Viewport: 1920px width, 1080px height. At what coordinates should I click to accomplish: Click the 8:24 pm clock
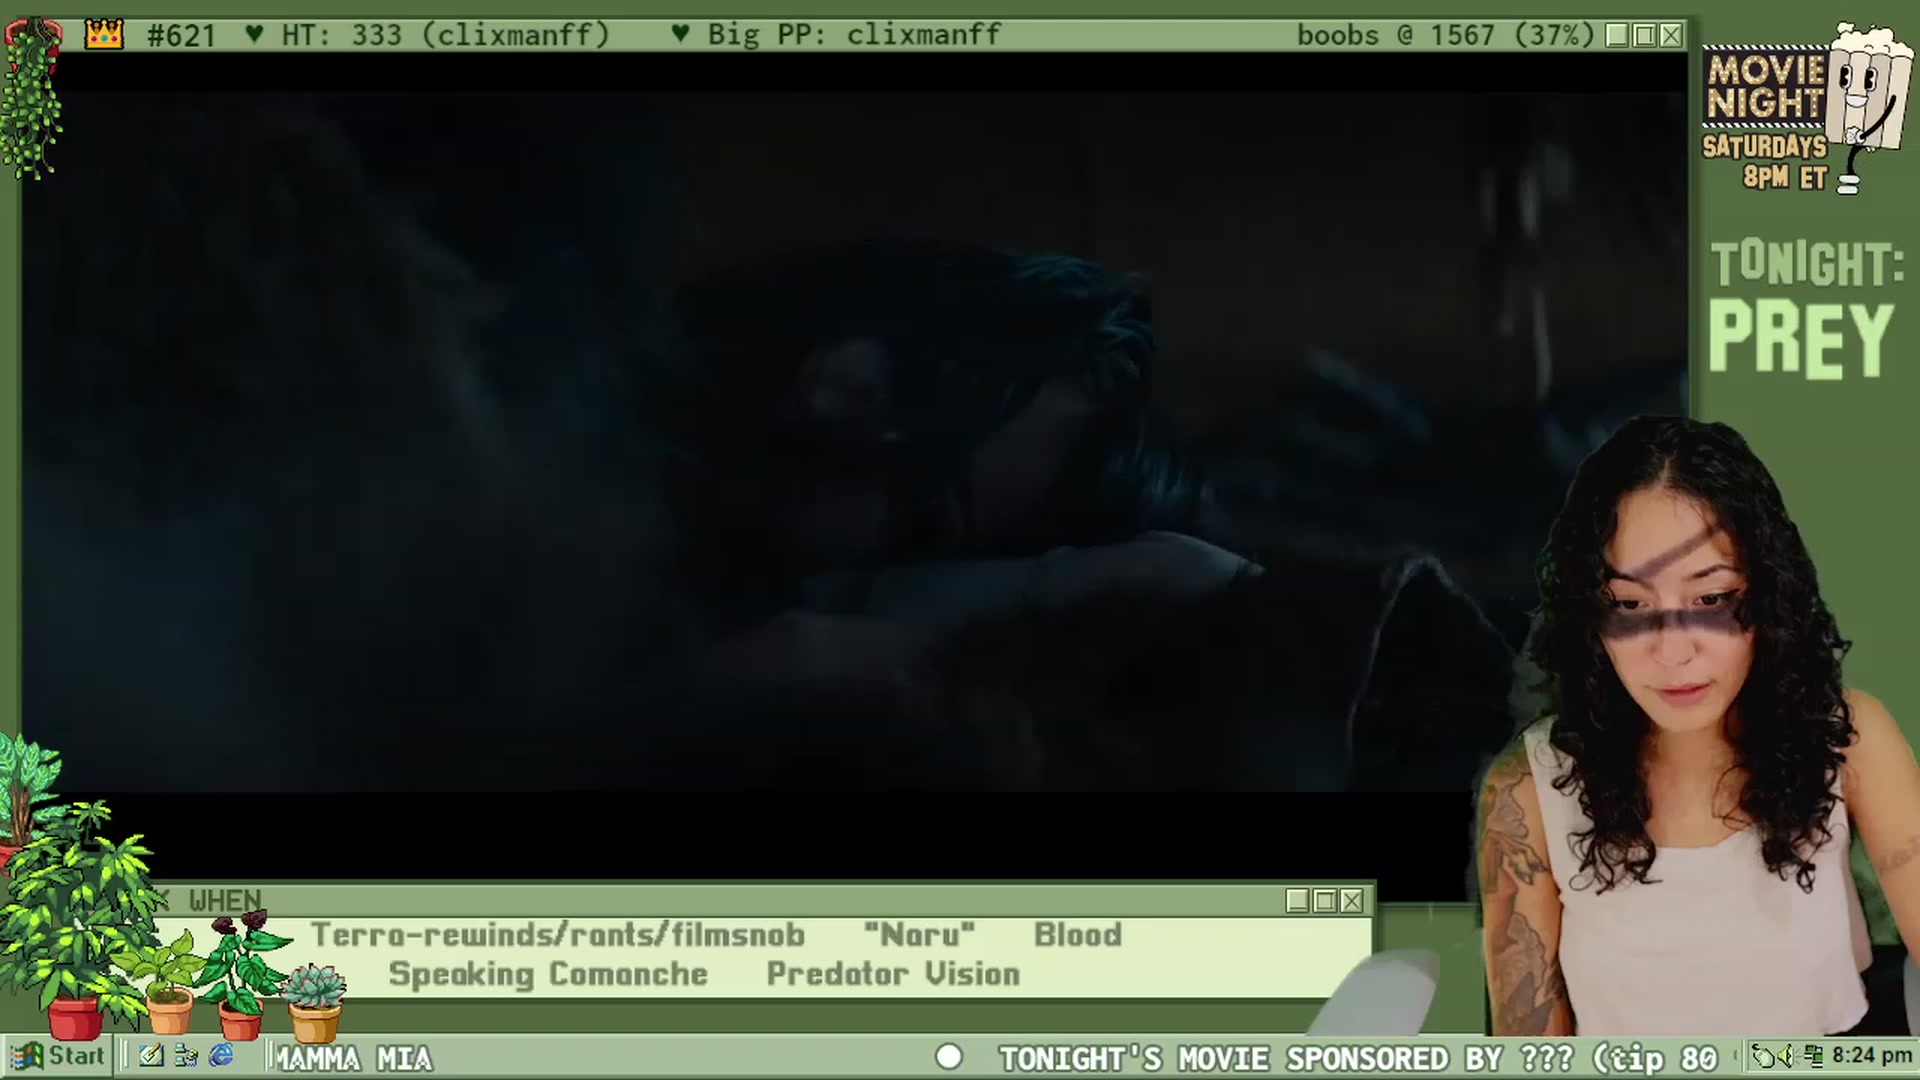pyautogui.click(x=1872, y=1056)
